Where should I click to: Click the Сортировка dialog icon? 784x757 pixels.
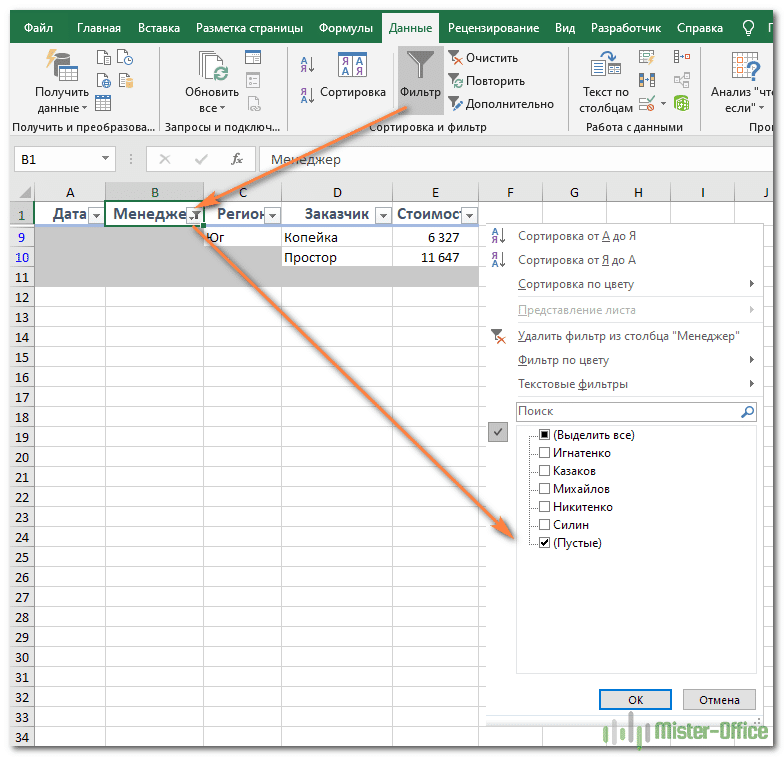tap(352, 67)
